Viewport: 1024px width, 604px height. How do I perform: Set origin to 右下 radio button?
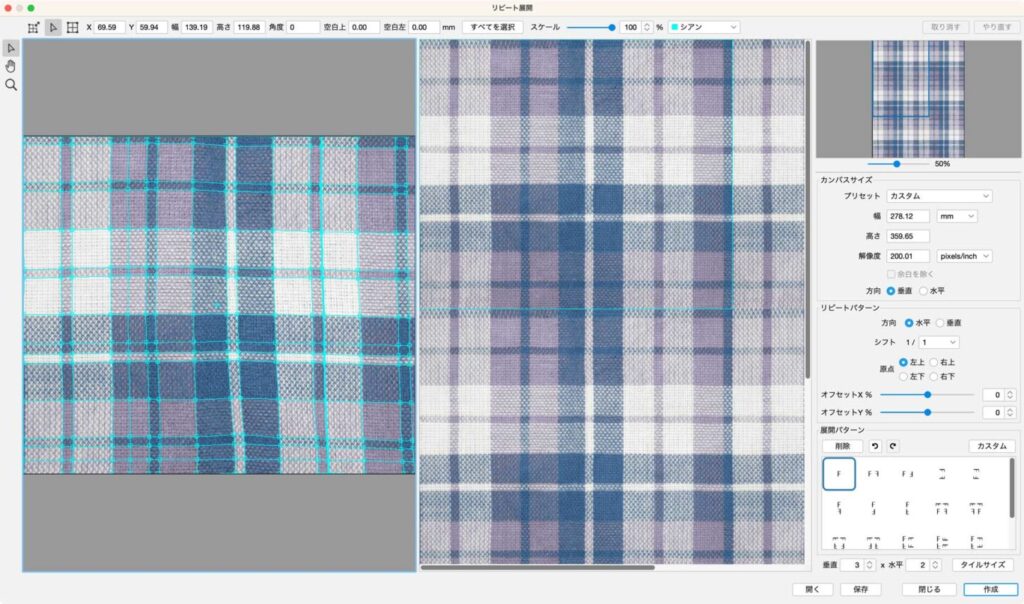934,376
